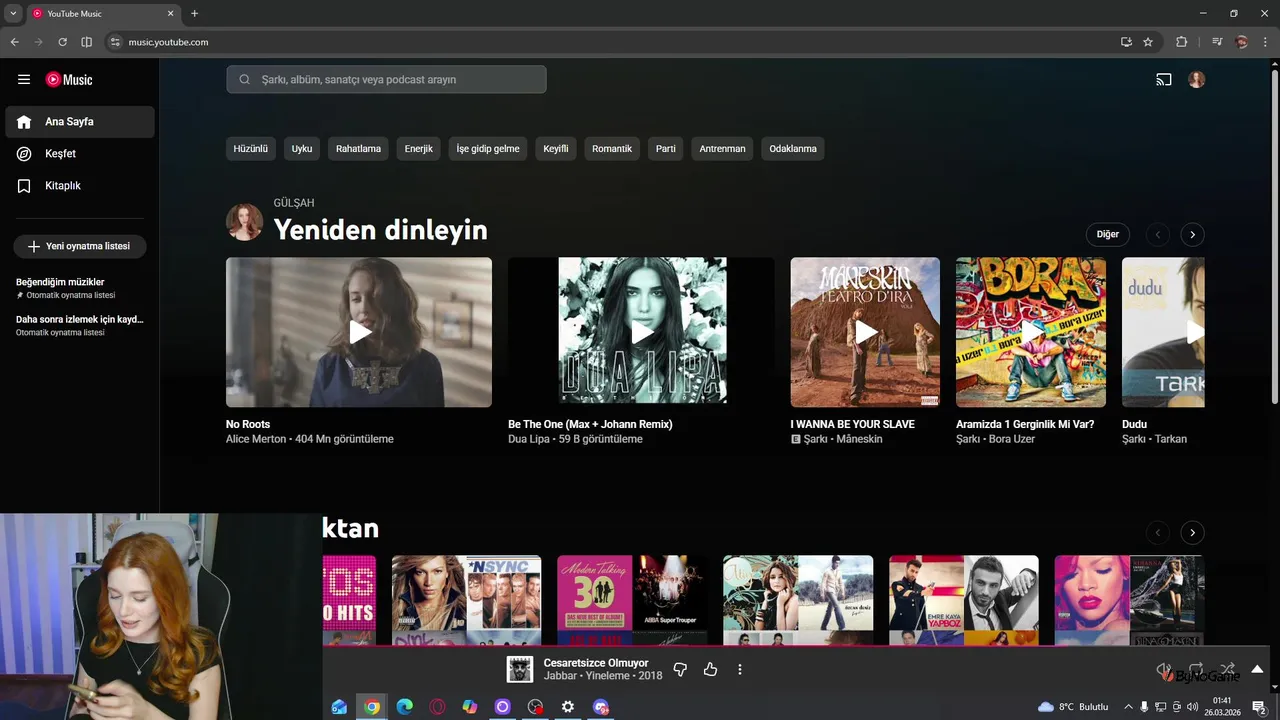Open Kitaplık in the sidebar

click(80, 186)
